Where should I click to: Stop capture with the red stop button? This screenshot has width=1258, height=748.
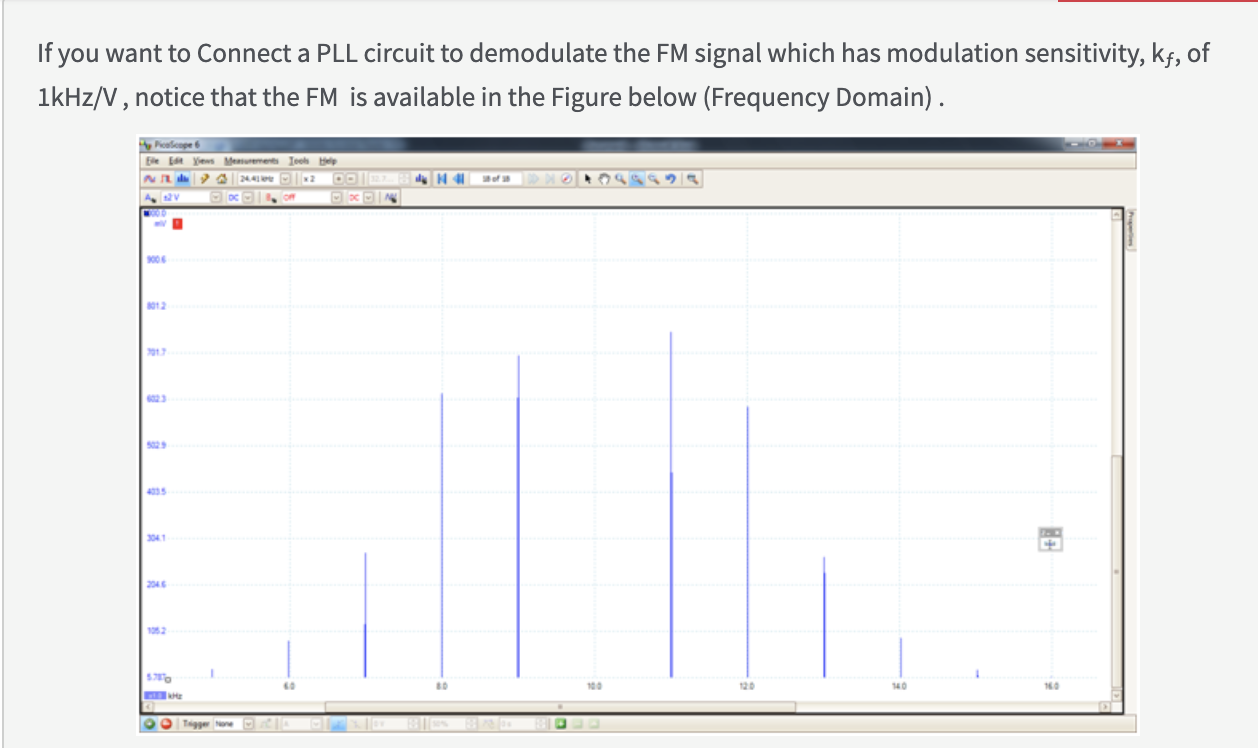click(x=164, y=724)
